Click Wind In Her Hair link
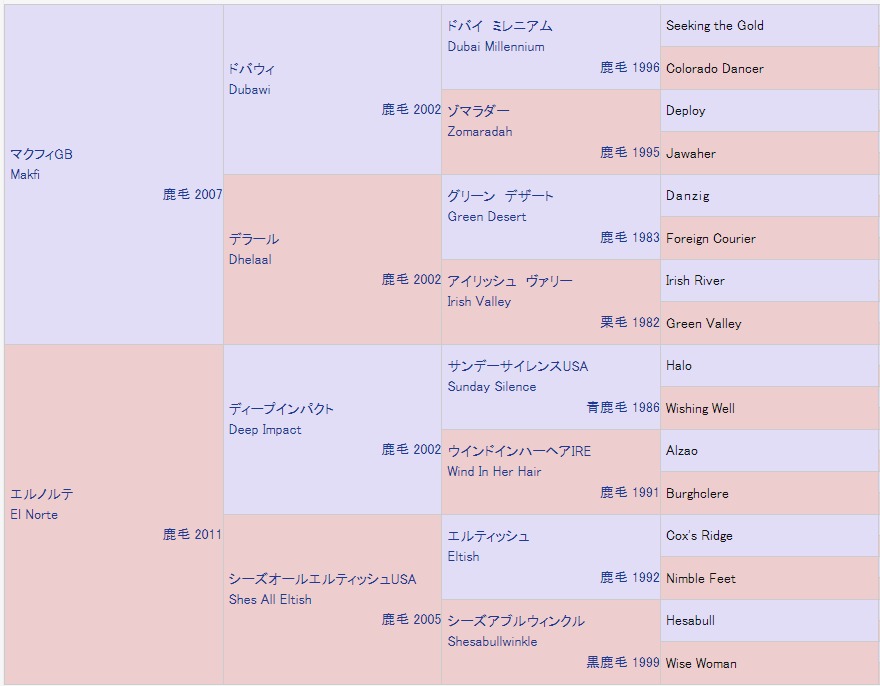The height and width of the screenshot is (686, 880). click(x=494, y=472)
